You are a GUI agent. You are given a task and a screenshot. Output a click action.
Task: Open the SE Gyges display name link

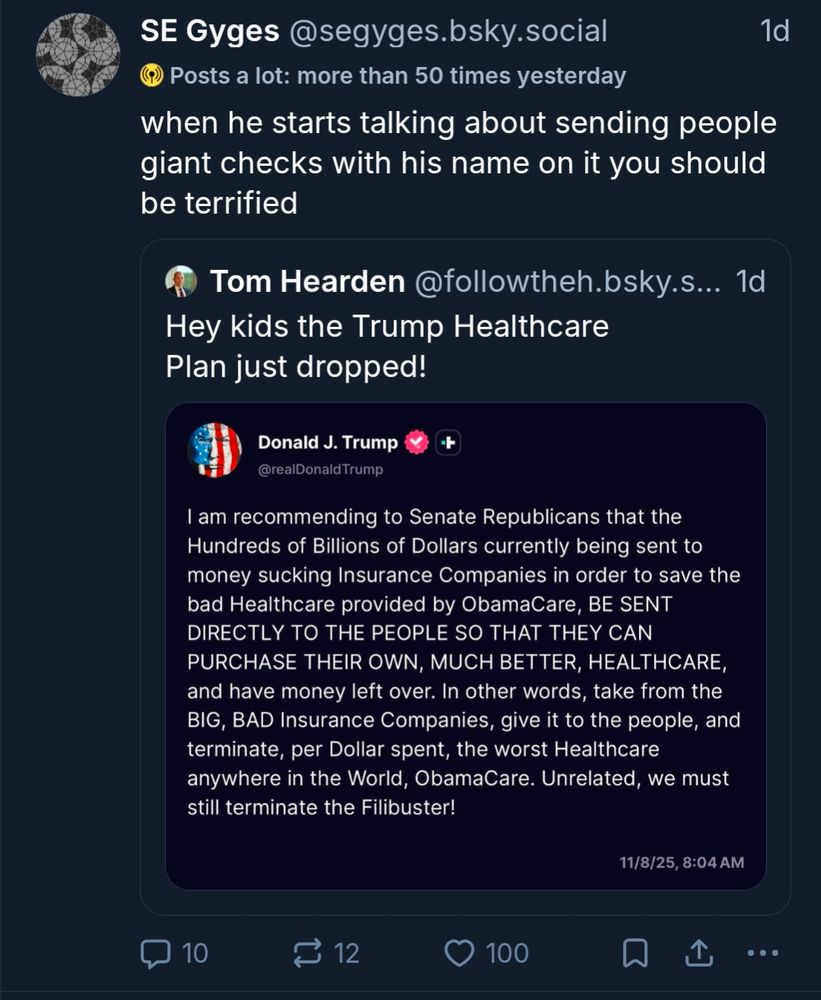coord(210,32)
